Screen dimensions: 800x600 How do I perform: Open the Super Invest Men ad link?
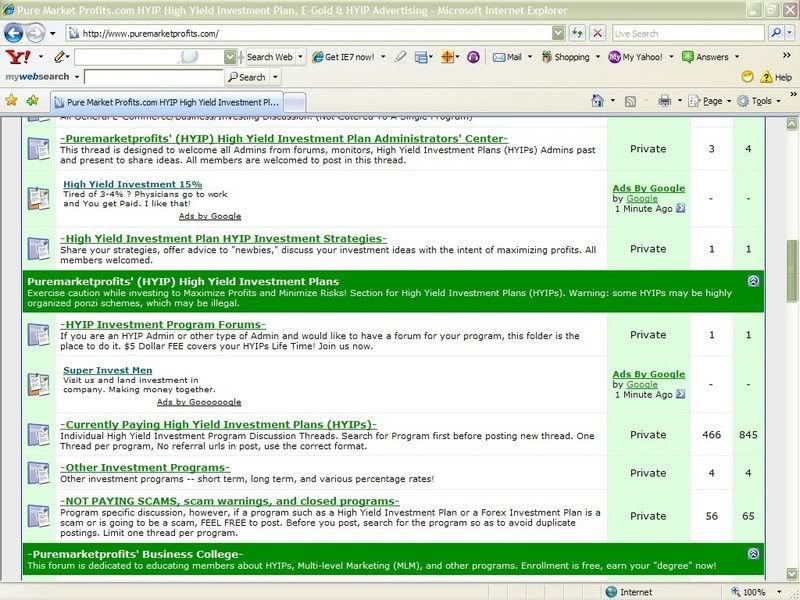108,370
